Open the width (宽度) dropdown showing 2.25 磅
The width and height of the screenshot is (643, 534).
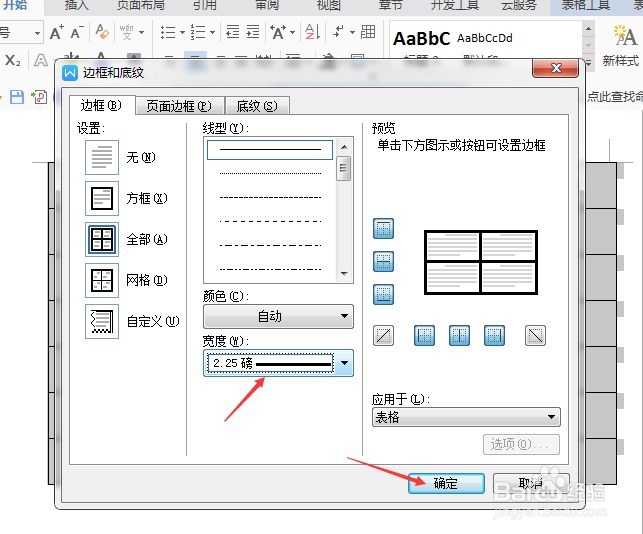(x=278, y=363)
